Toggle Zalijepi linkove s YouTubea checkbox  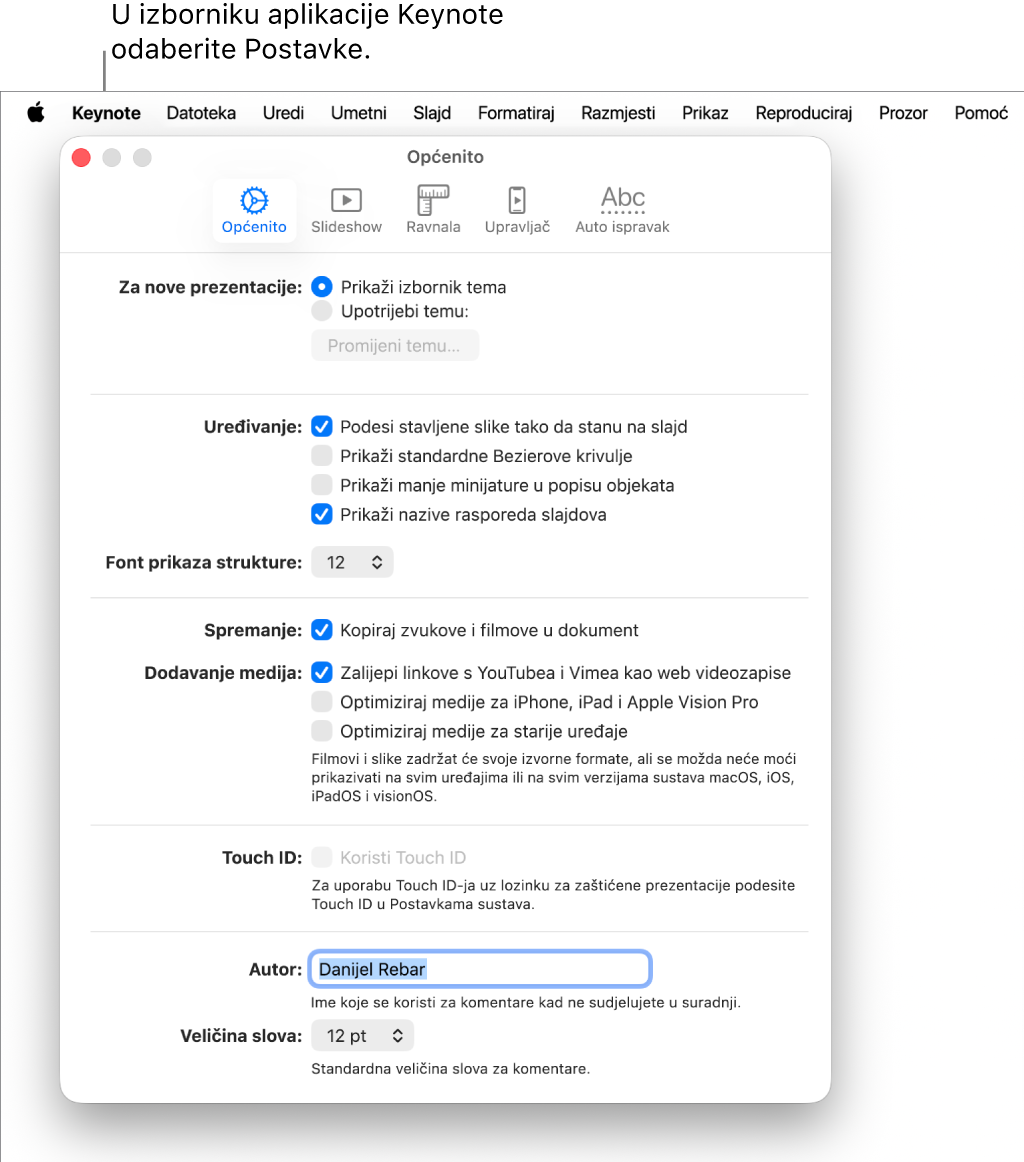[x=322, y=673]
